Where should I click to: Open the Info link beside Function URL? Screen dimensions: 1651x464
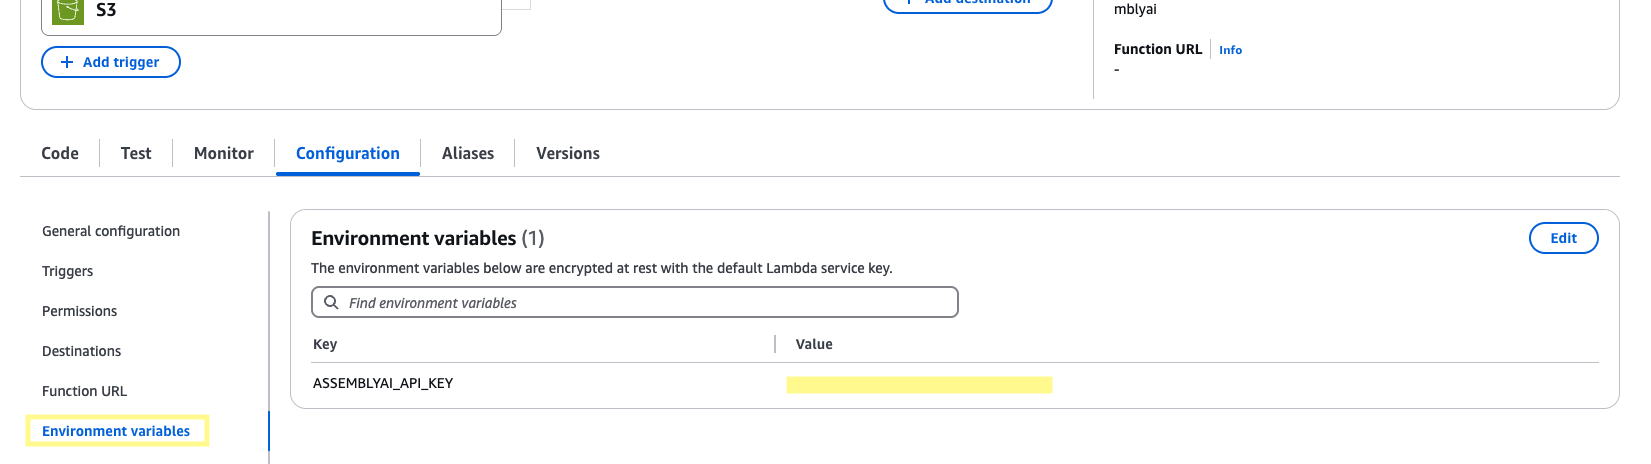click(1230, 50)
